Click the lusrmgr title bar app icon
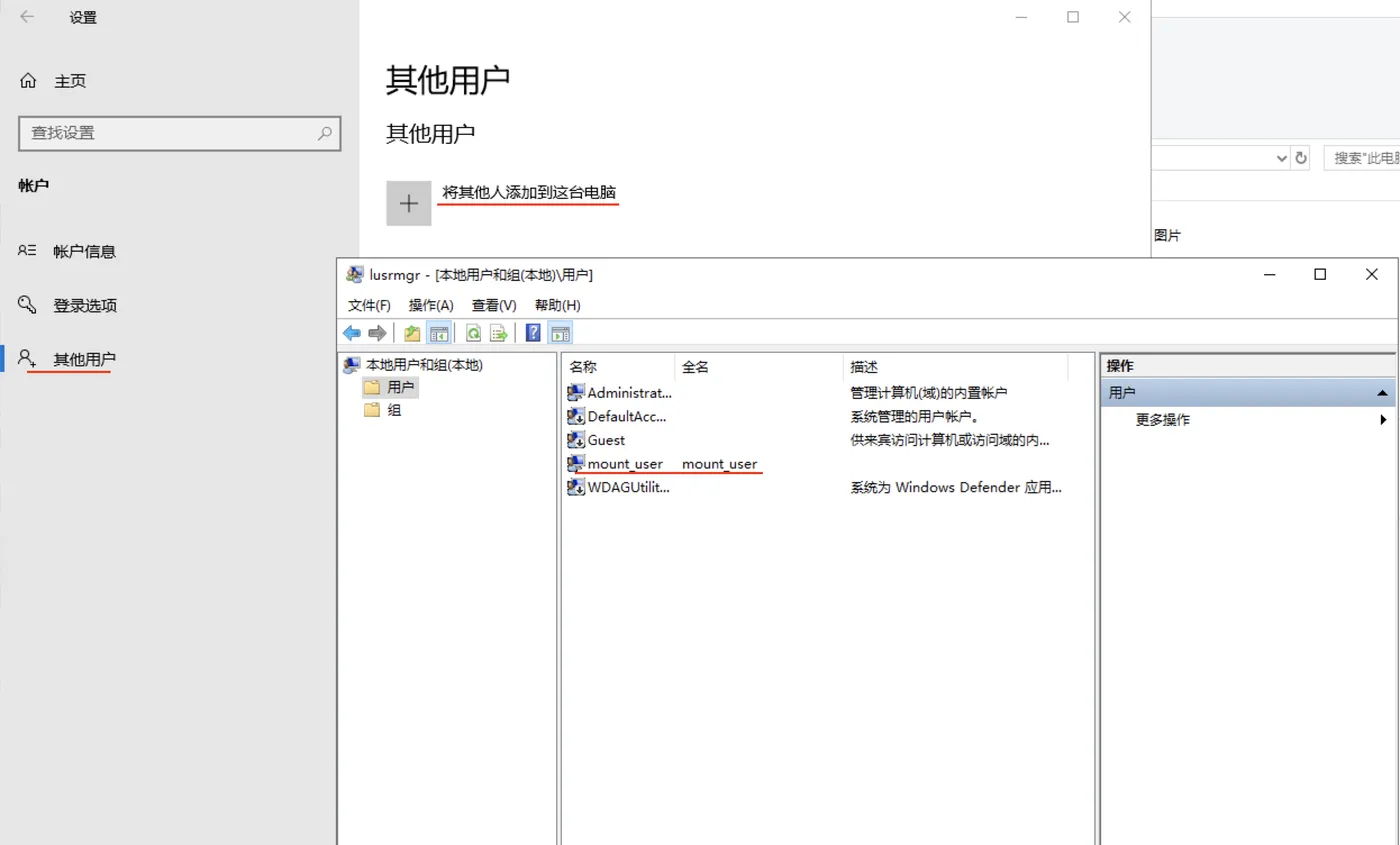 (354, 274)
